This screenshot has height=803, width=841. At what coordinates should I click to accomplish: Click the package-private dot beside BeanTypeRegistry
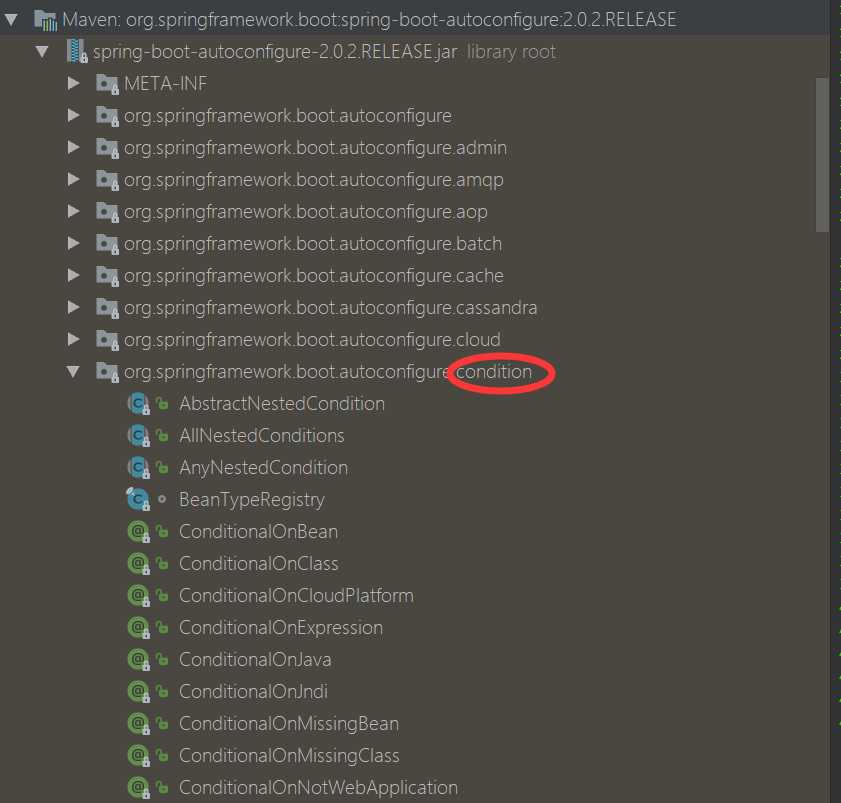pos(162,499)
